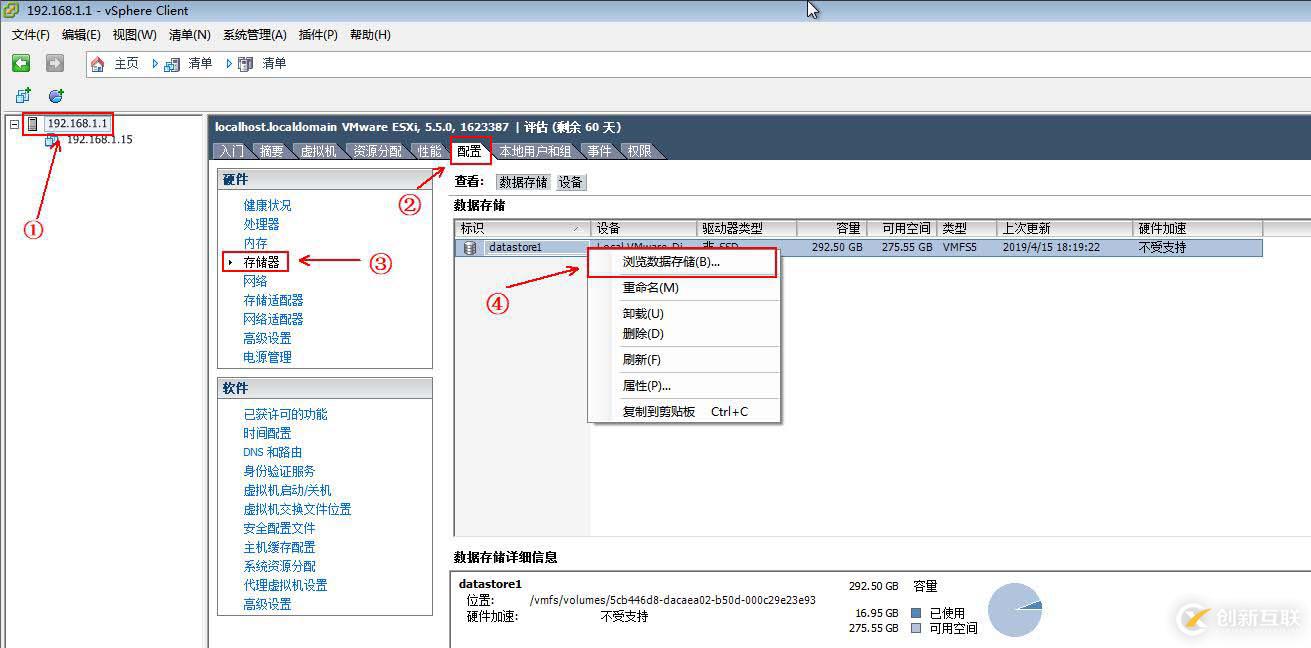Viewport: 1311px width, 648px height.
Task: Open the 帮助(H) menu
Action: [370, 35]
